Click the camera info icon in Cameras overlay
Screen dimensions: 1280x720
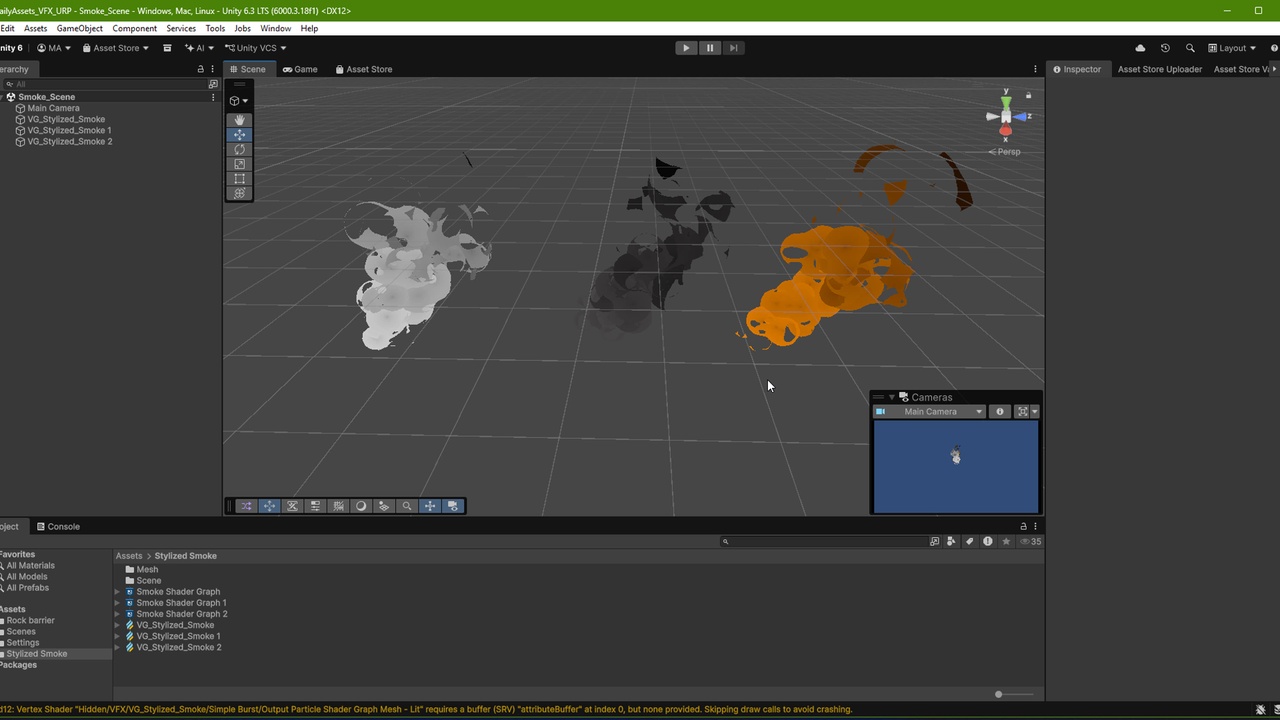(999, 412)
